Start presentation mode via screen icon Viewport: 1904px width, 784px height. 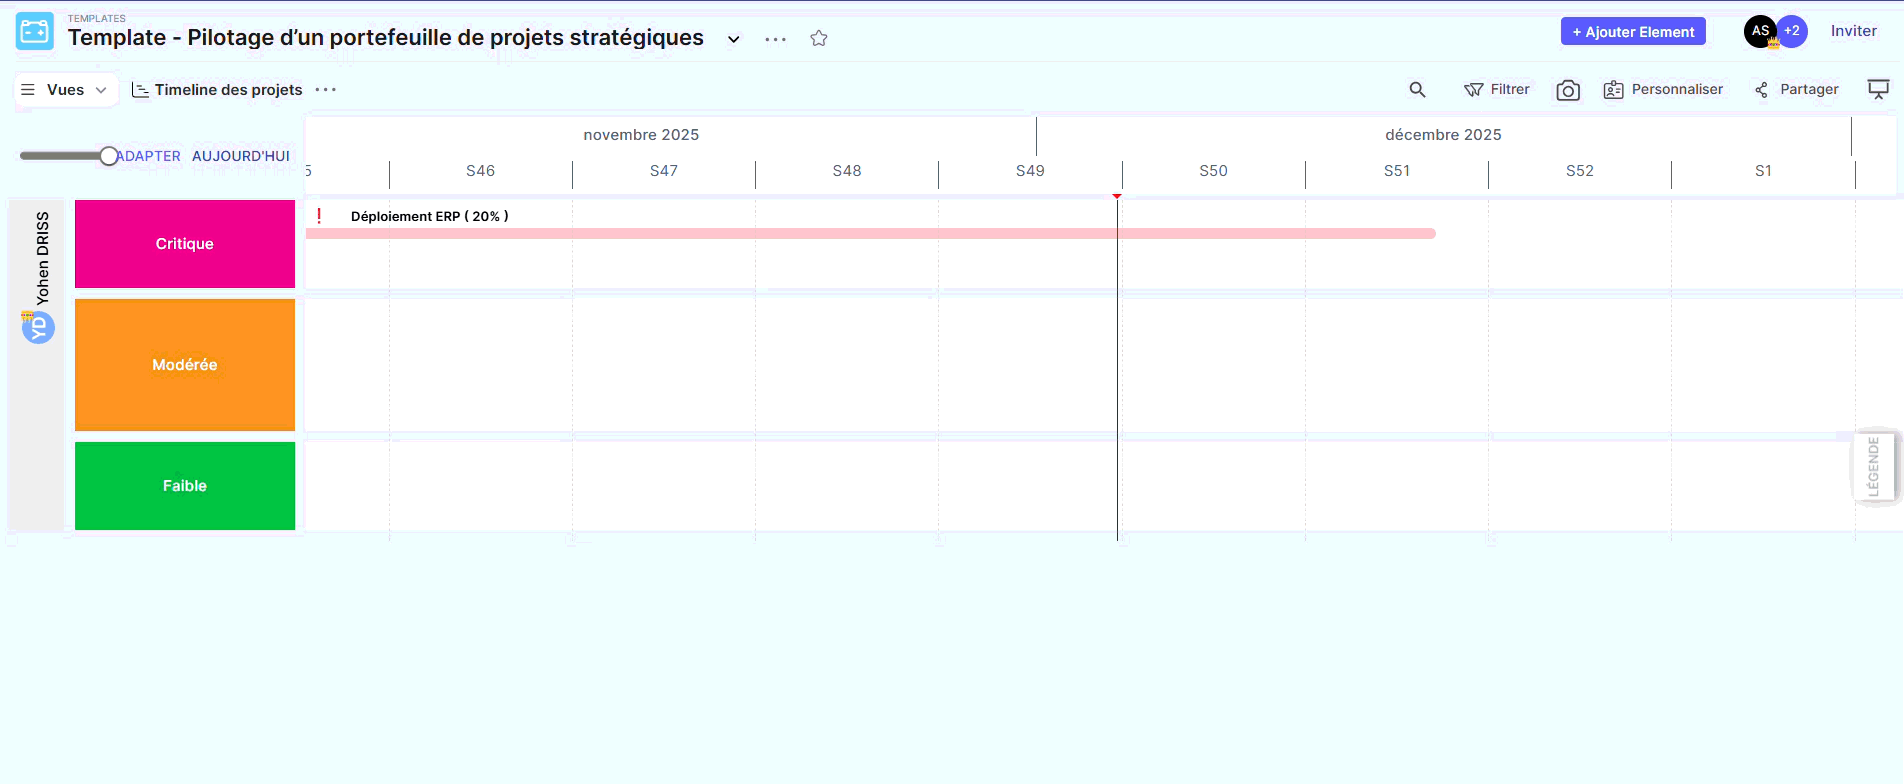pos(1878,90)
